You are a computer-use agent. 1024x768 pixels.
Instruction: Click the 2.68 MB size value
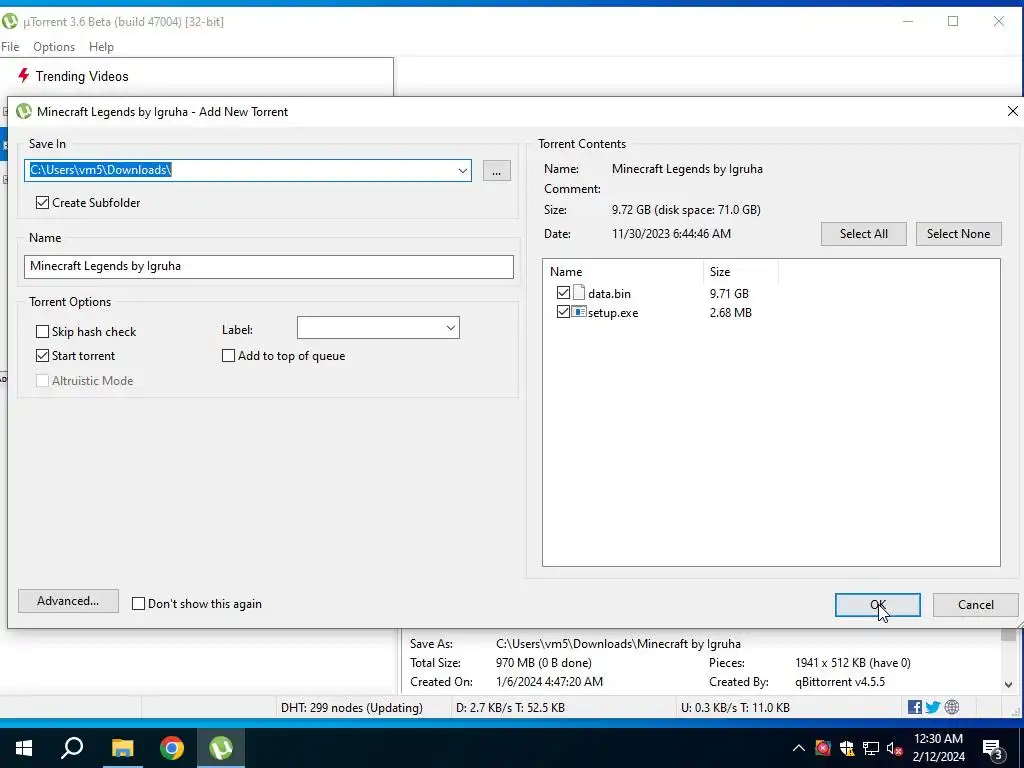[x=730, y=312]
